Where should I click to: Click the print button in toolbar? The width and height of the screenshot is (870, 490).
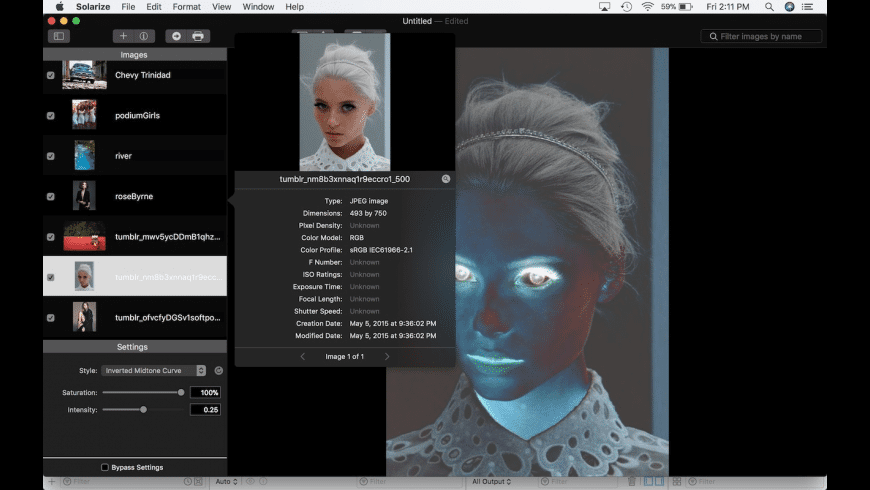[198, 36]
